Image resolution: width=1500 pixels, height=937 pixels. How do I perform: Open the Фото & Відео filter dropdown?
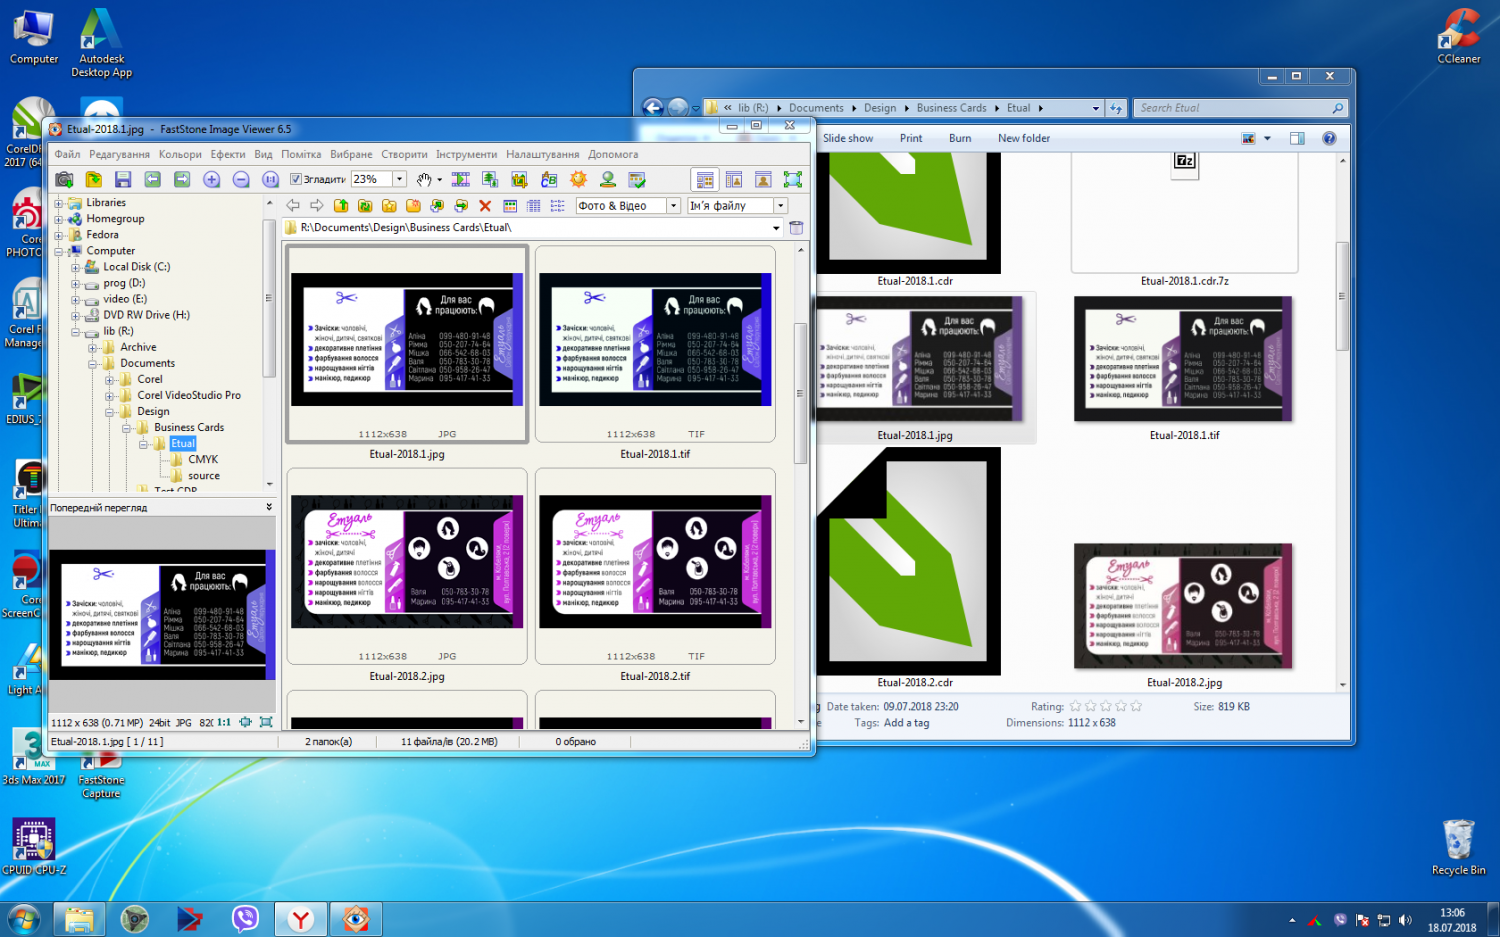673,206
